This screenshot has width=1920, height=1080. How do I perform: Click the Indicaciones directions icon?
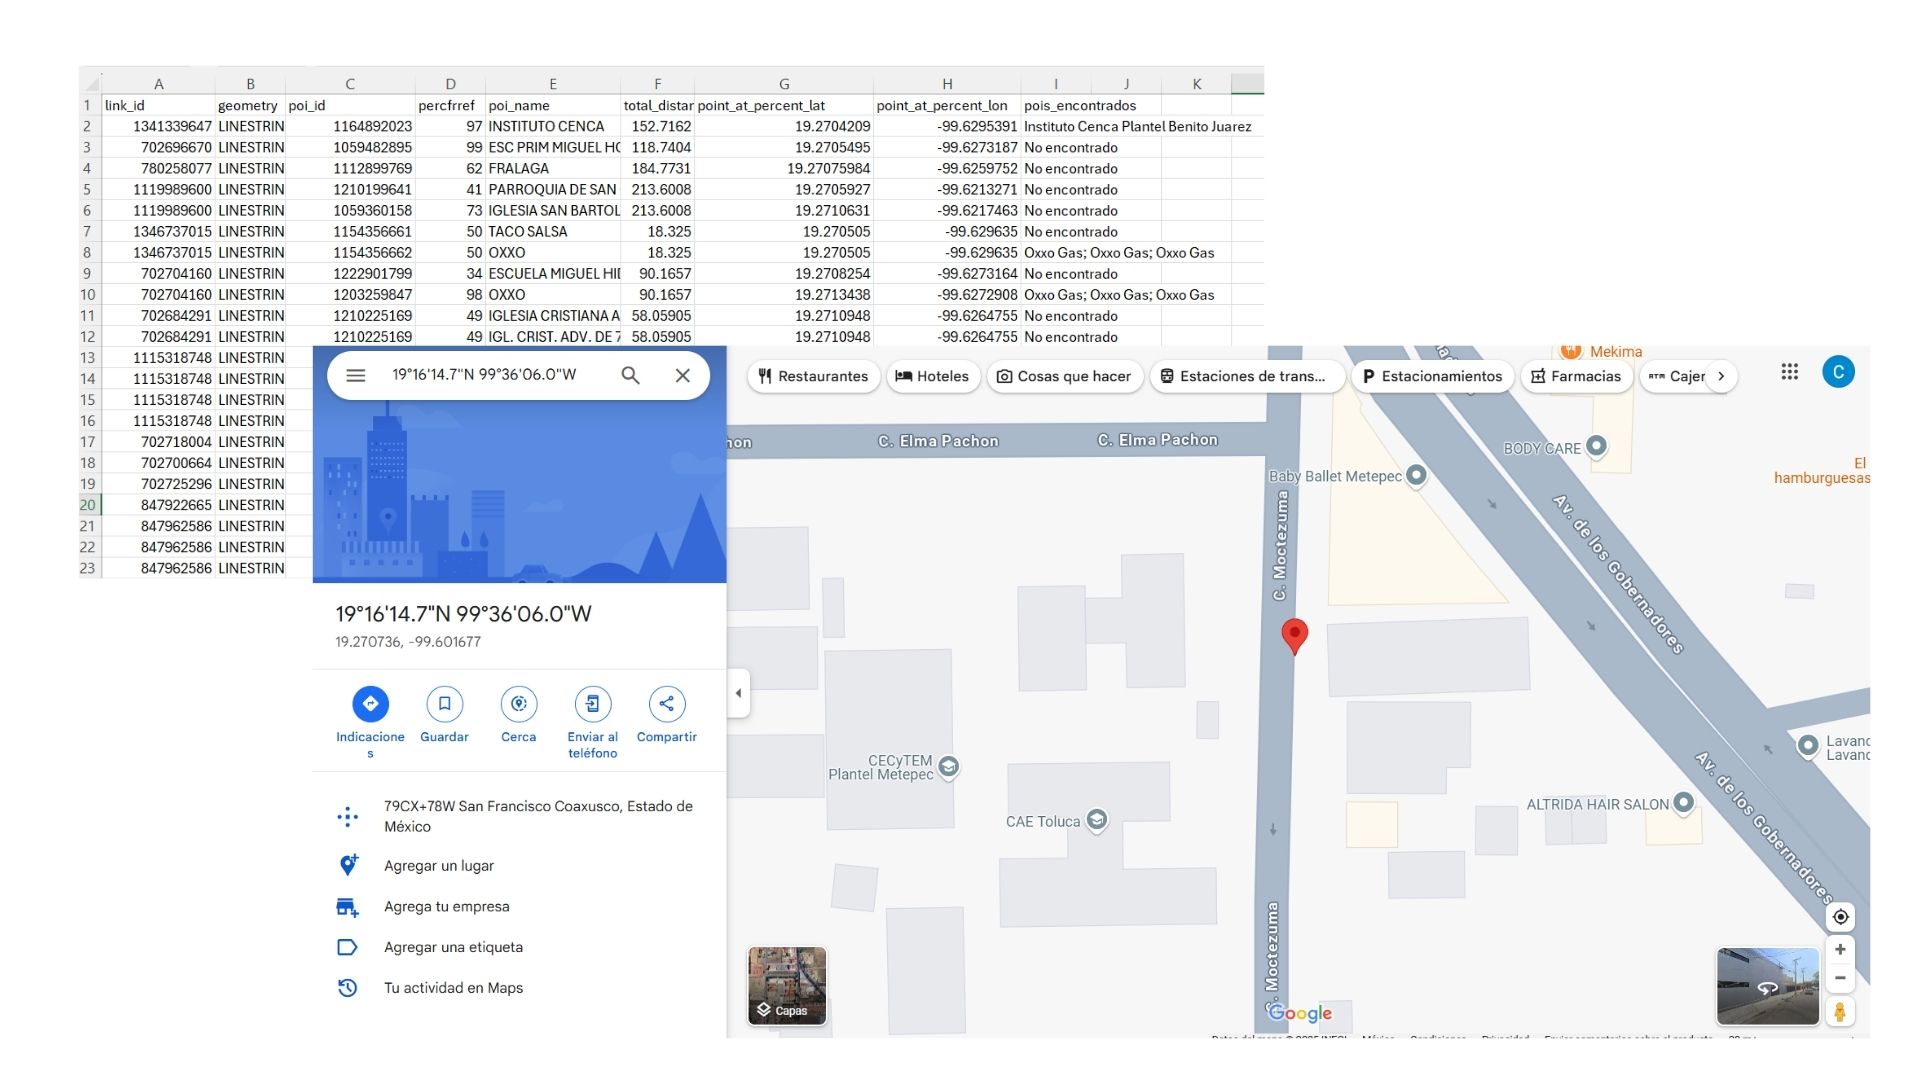370,704
